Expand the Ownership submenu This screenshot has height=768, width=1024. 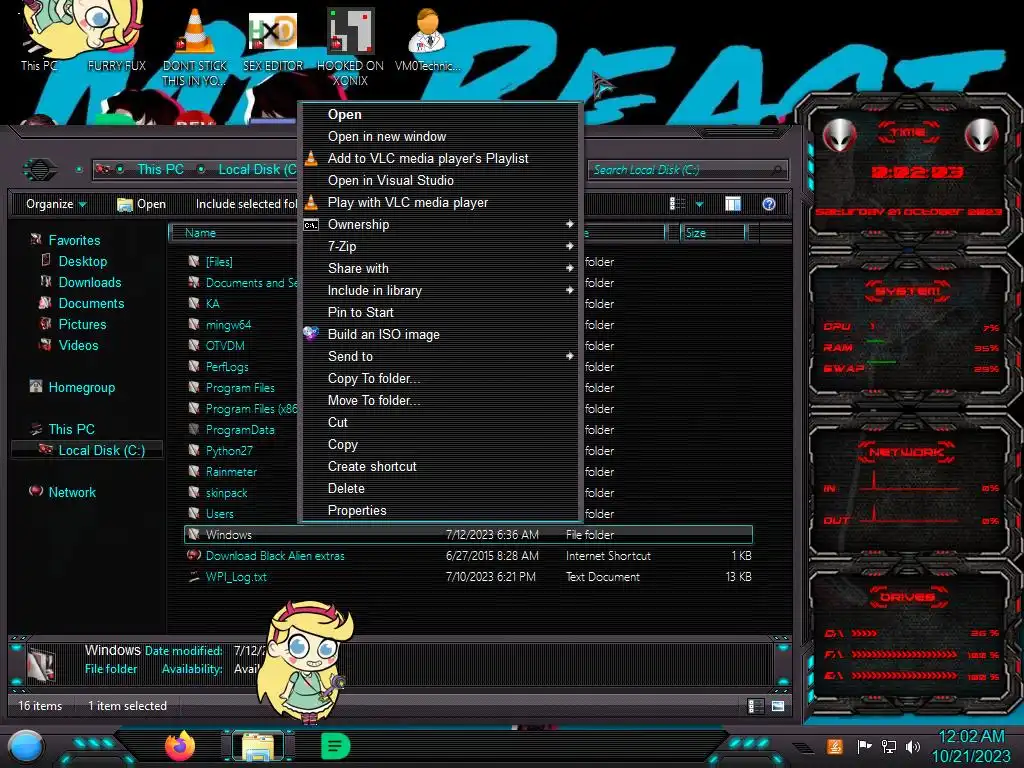(439, 225)
